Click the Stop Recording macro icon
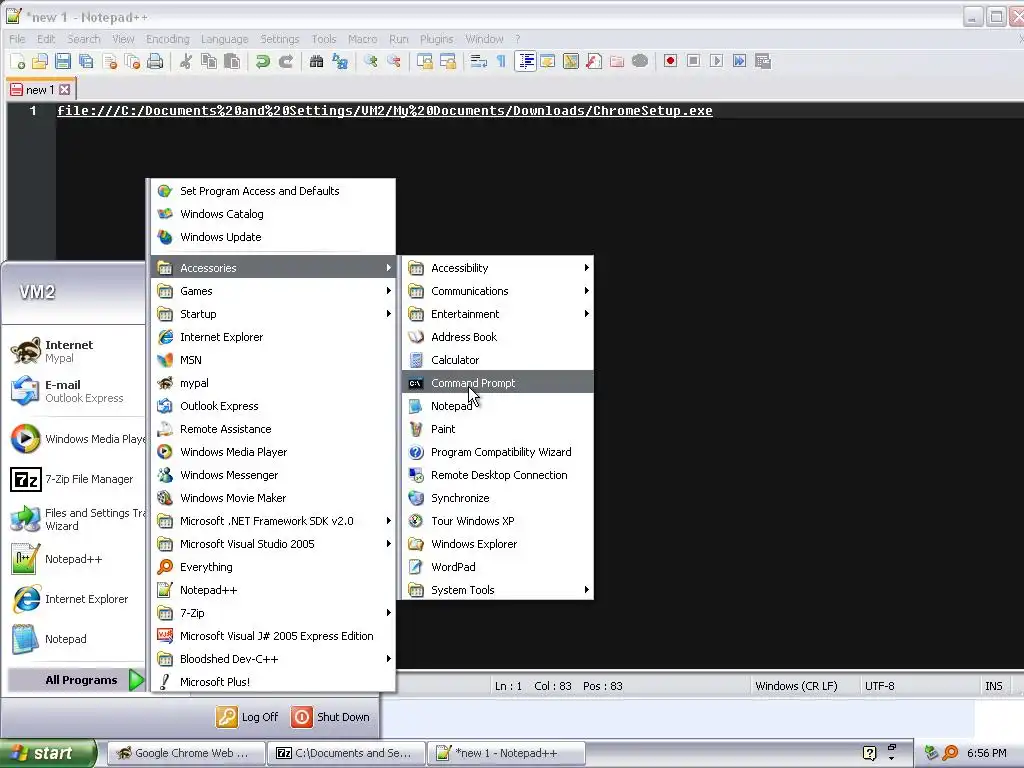1024x768 pixels. coord(694,61)
